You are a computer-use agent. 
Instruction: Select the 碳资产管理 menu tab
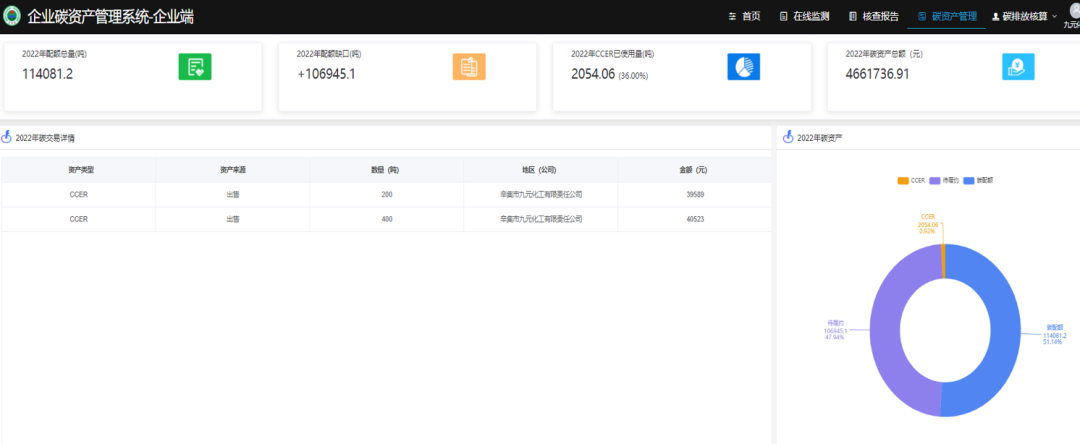pos(947,17)
